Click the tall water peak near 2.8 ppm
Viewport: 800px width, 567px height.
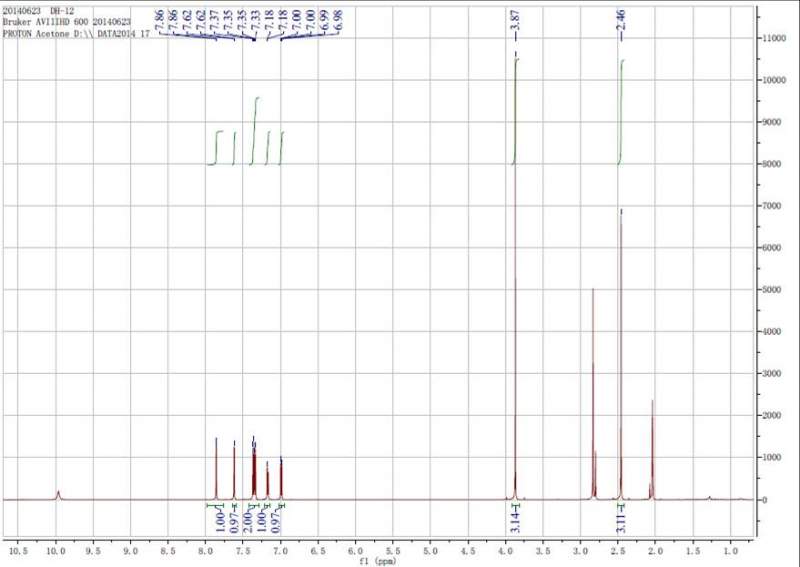(x=593, y=393)
